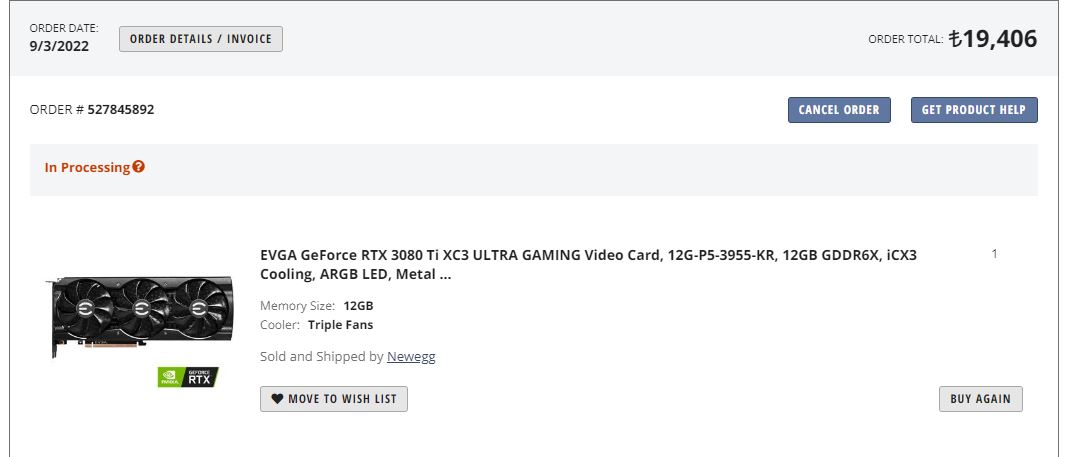
Task: Open the Order Details / Invoice page
Action: point(201,39)
